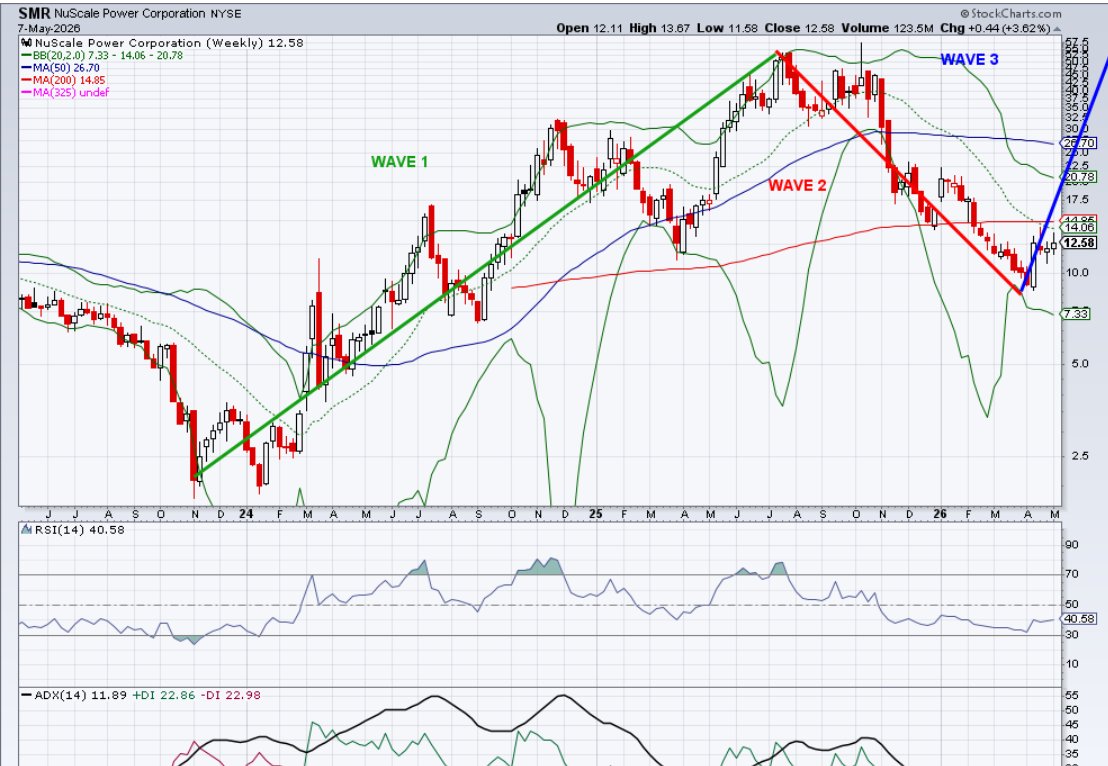Select the MA(50) 26.70 legend entry
Screen dimensions: 1108x766
pyautogui.click(x=61, y=68)
